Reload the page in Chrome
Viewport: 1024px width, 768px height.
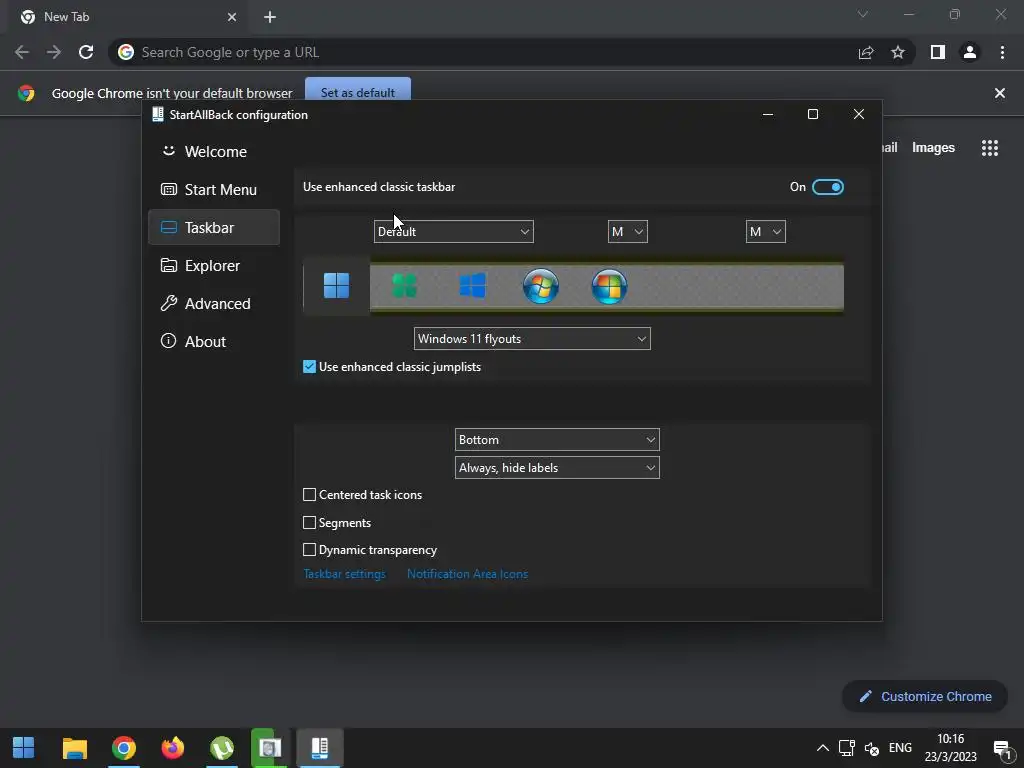click(86, 52)
